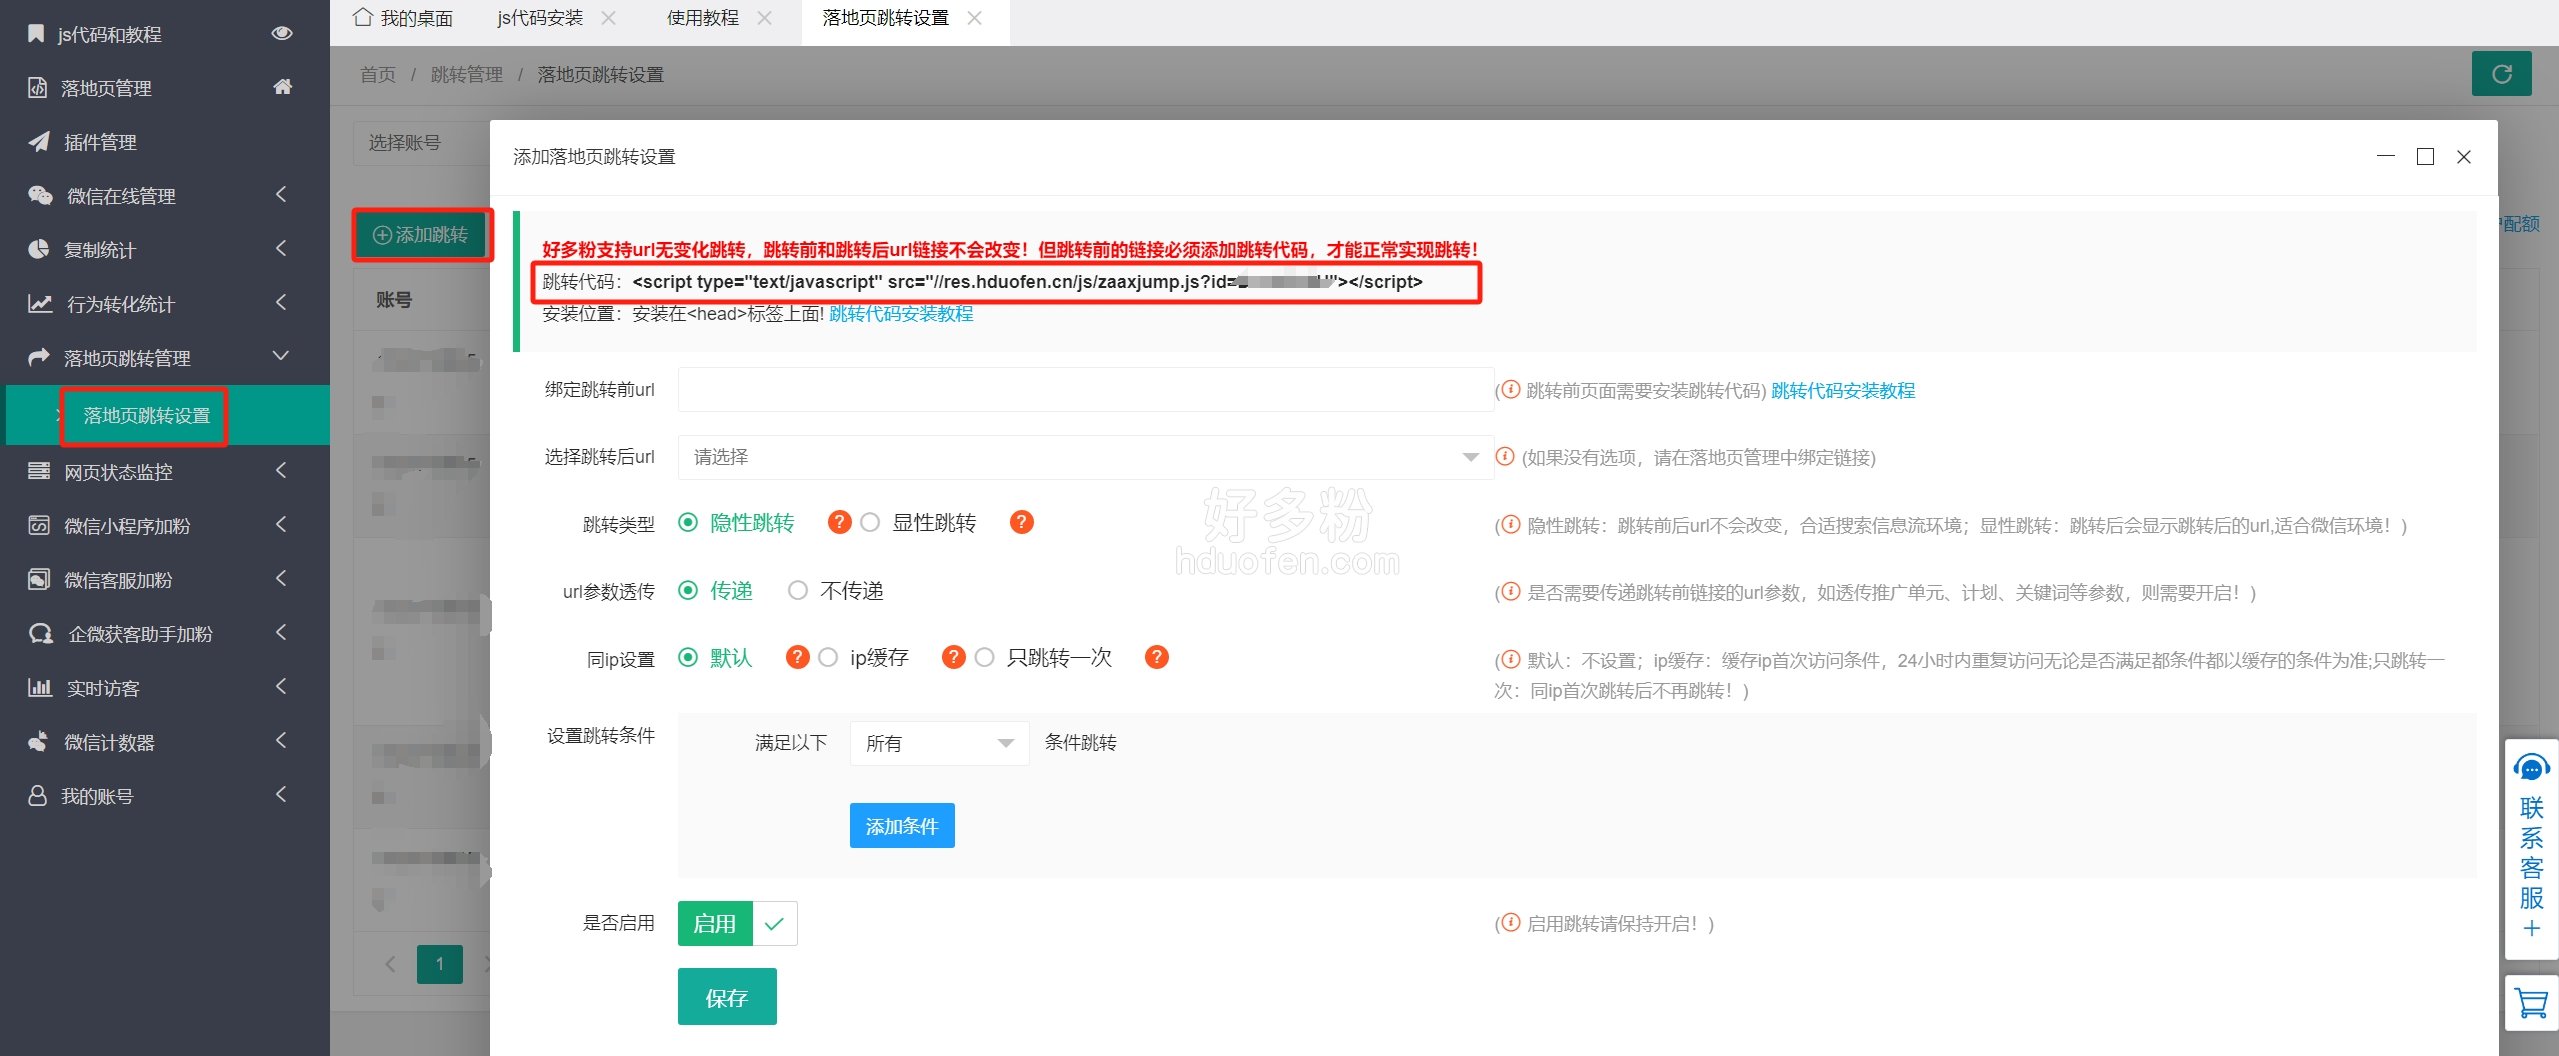The height and width of the screenshot is (1056, 2559).
Task: Click the eye icon beside js代码和教程
Action: point(282,33)
